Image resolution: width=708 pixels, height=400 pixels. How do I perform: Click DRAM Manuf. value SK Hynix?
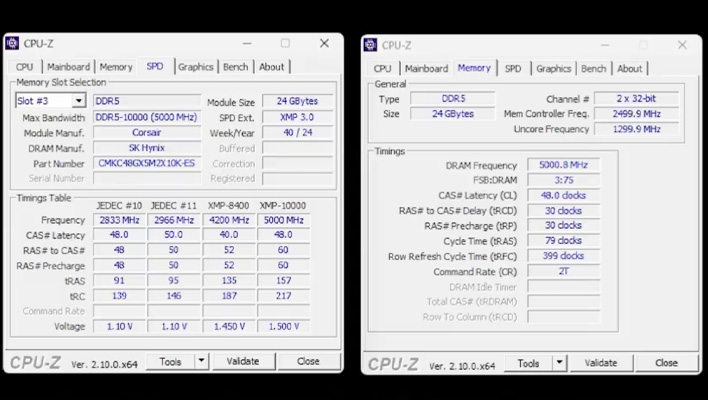pyautogui.click(x=147, y=148)
